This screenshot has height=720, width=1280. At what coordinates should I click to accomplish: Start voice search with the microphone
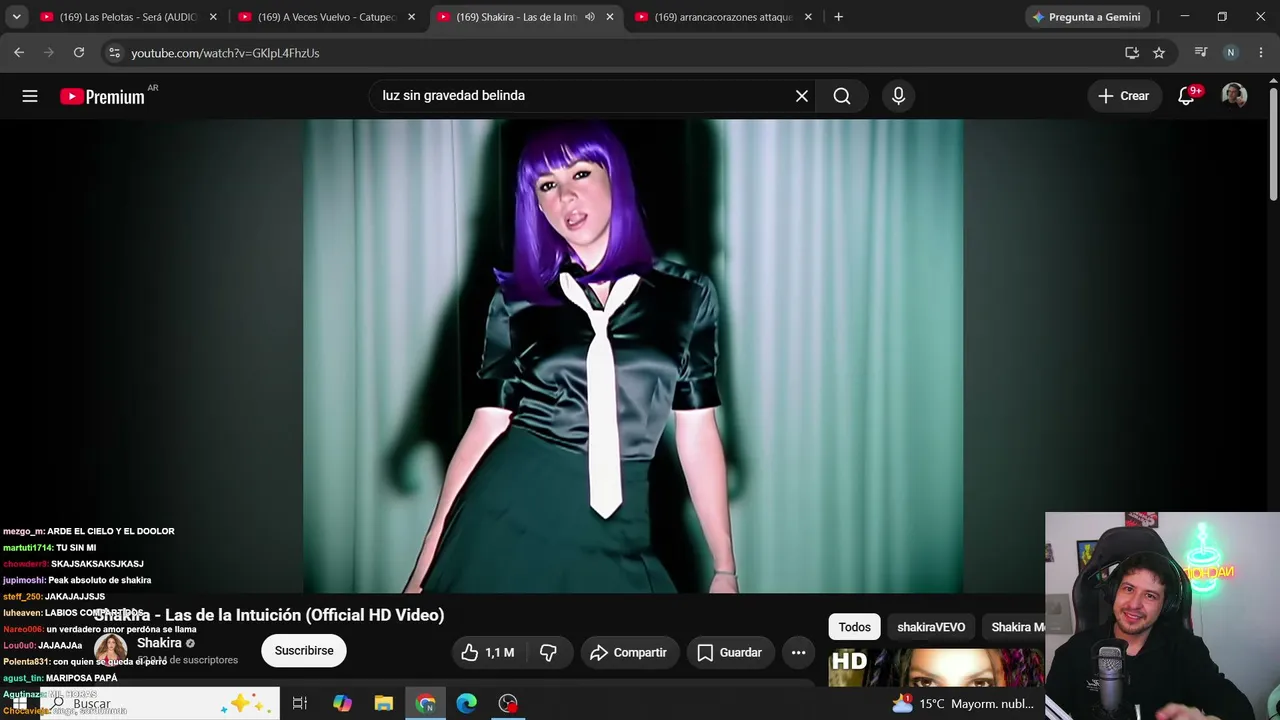[x=898, y=96]
